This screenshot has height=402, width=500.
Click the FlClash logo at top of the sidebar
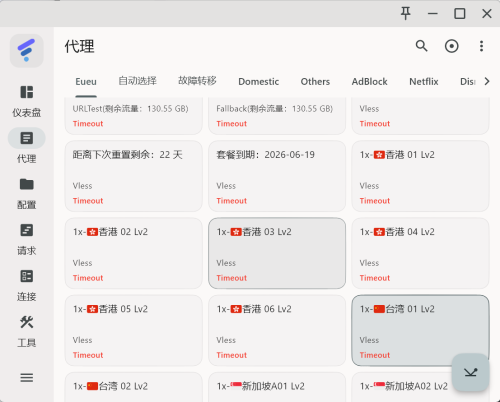[x=27, y=51]
